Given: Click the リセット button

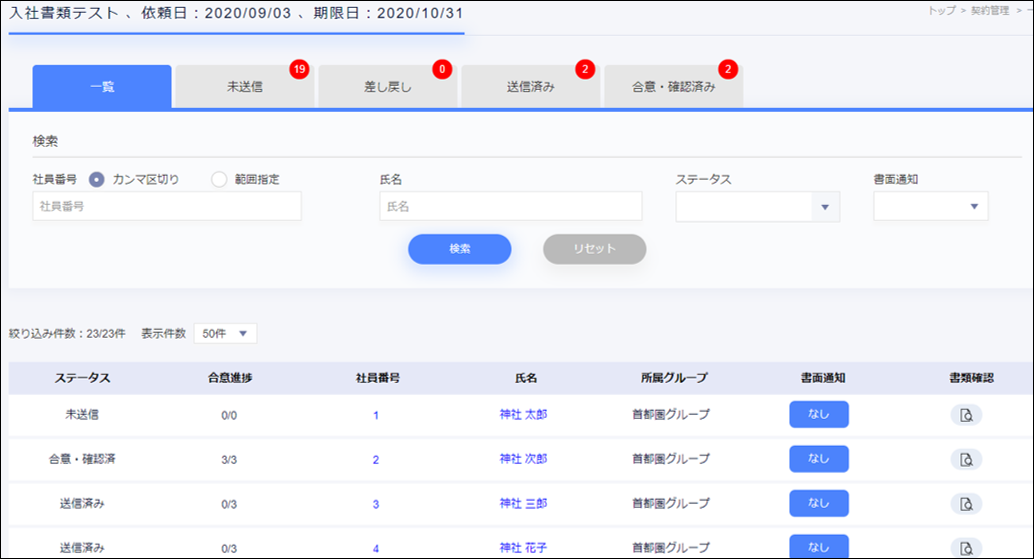Looking at the screenshot, I should point(594,249).
